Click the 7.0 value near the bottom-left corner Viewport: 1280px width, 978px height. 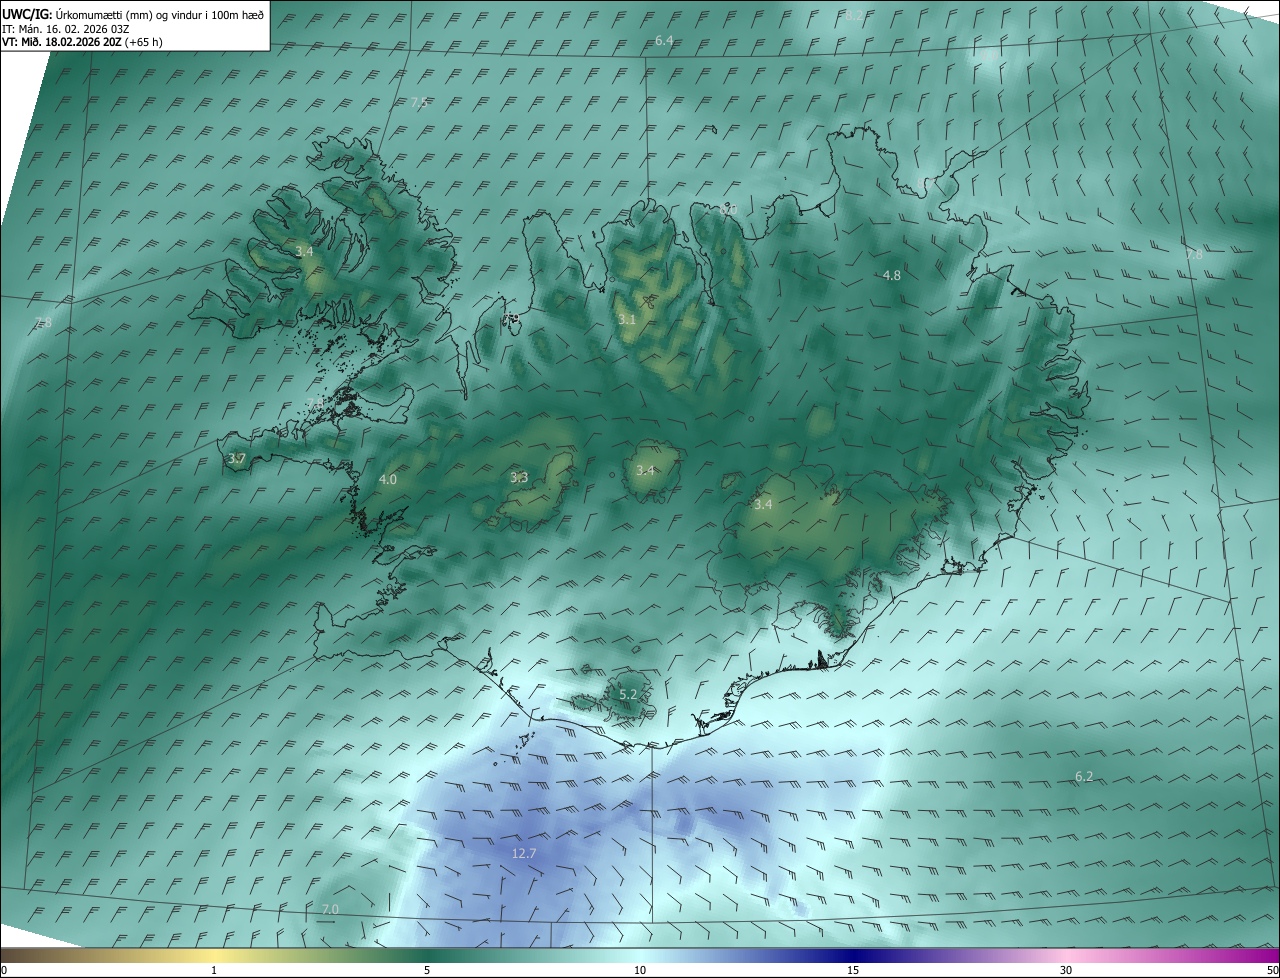coord(330,908)
